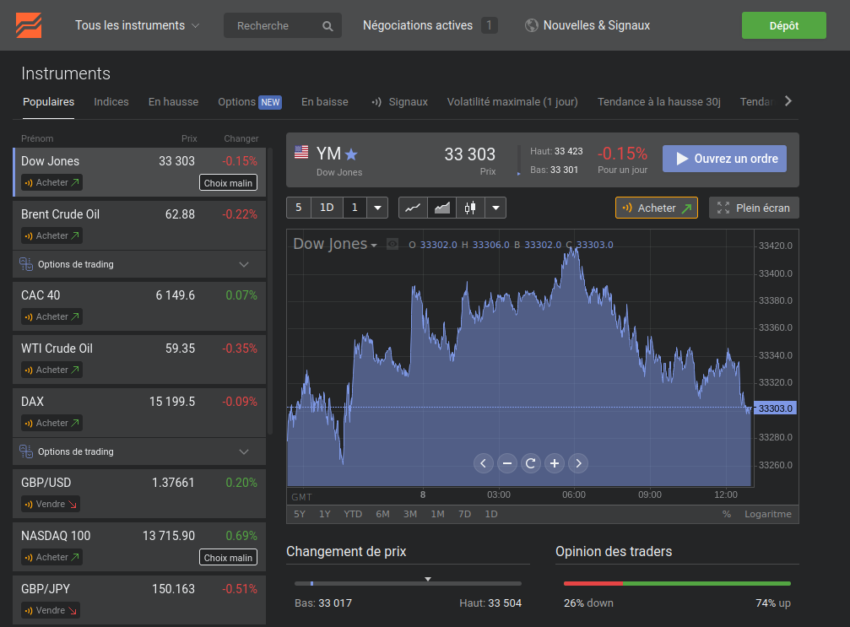Screen dimensions: 850x627
Task: Toggle the star to favorite YM Dow Jones
Action: (350, 153)
